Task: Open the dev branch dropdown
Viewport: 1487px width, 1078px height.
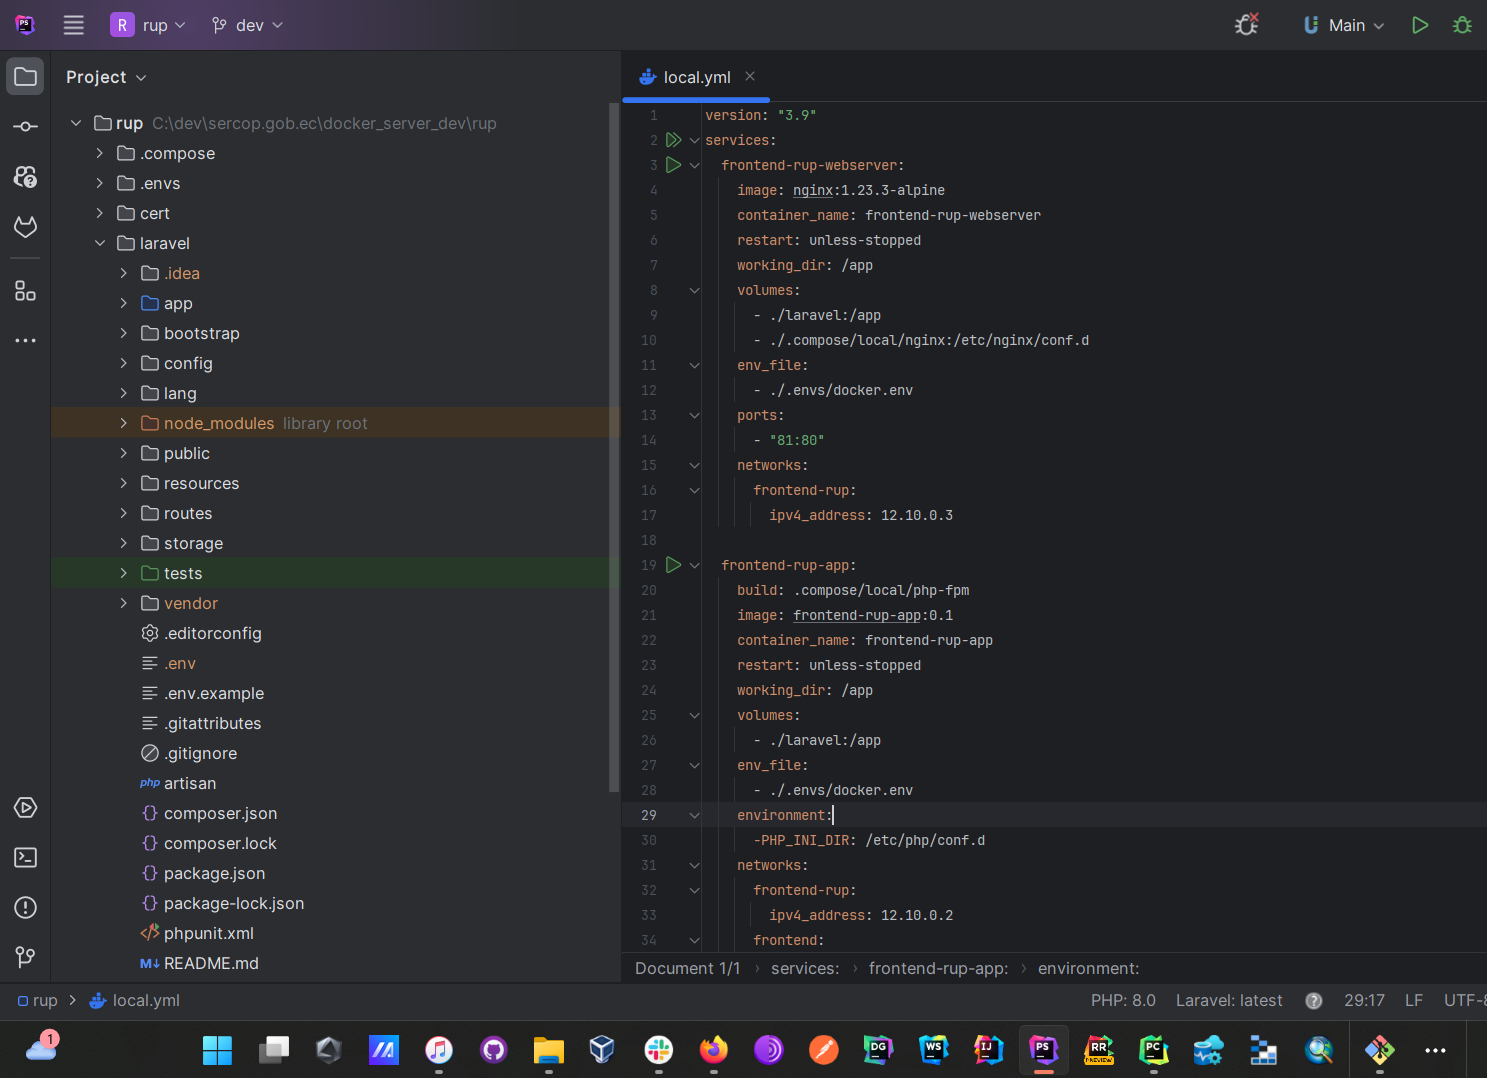Action: 248,25
